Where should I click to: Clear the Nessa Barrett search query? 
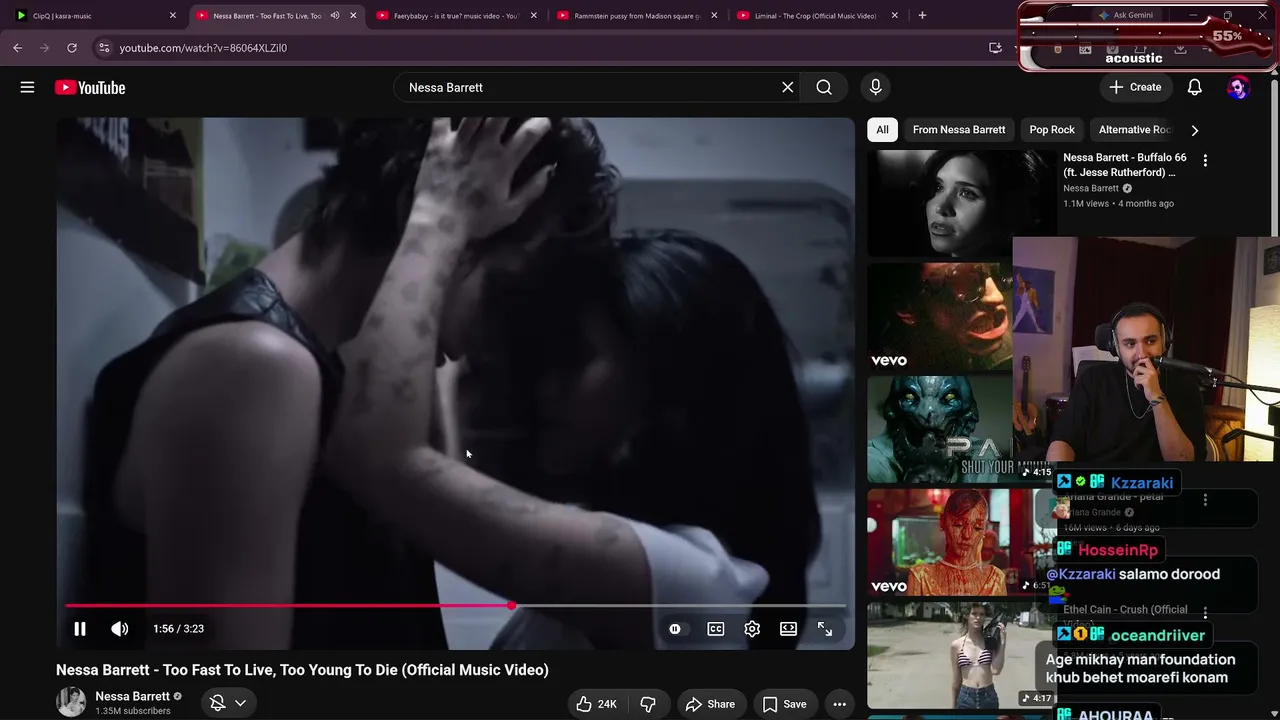(788, 87)
